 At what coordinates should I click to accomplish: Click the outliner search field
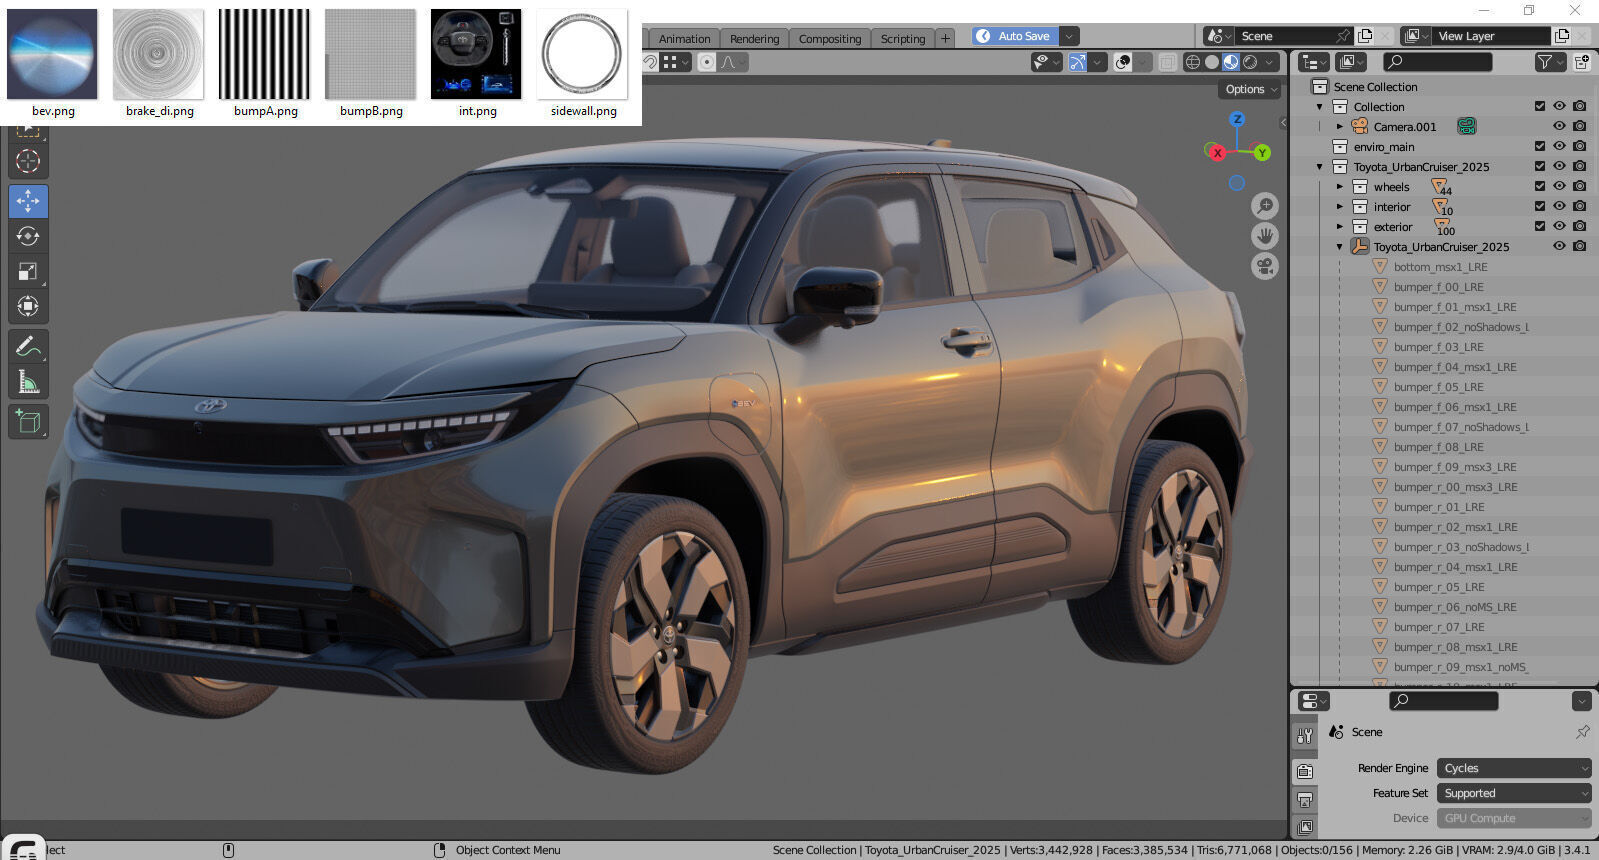click(1437, 62)
